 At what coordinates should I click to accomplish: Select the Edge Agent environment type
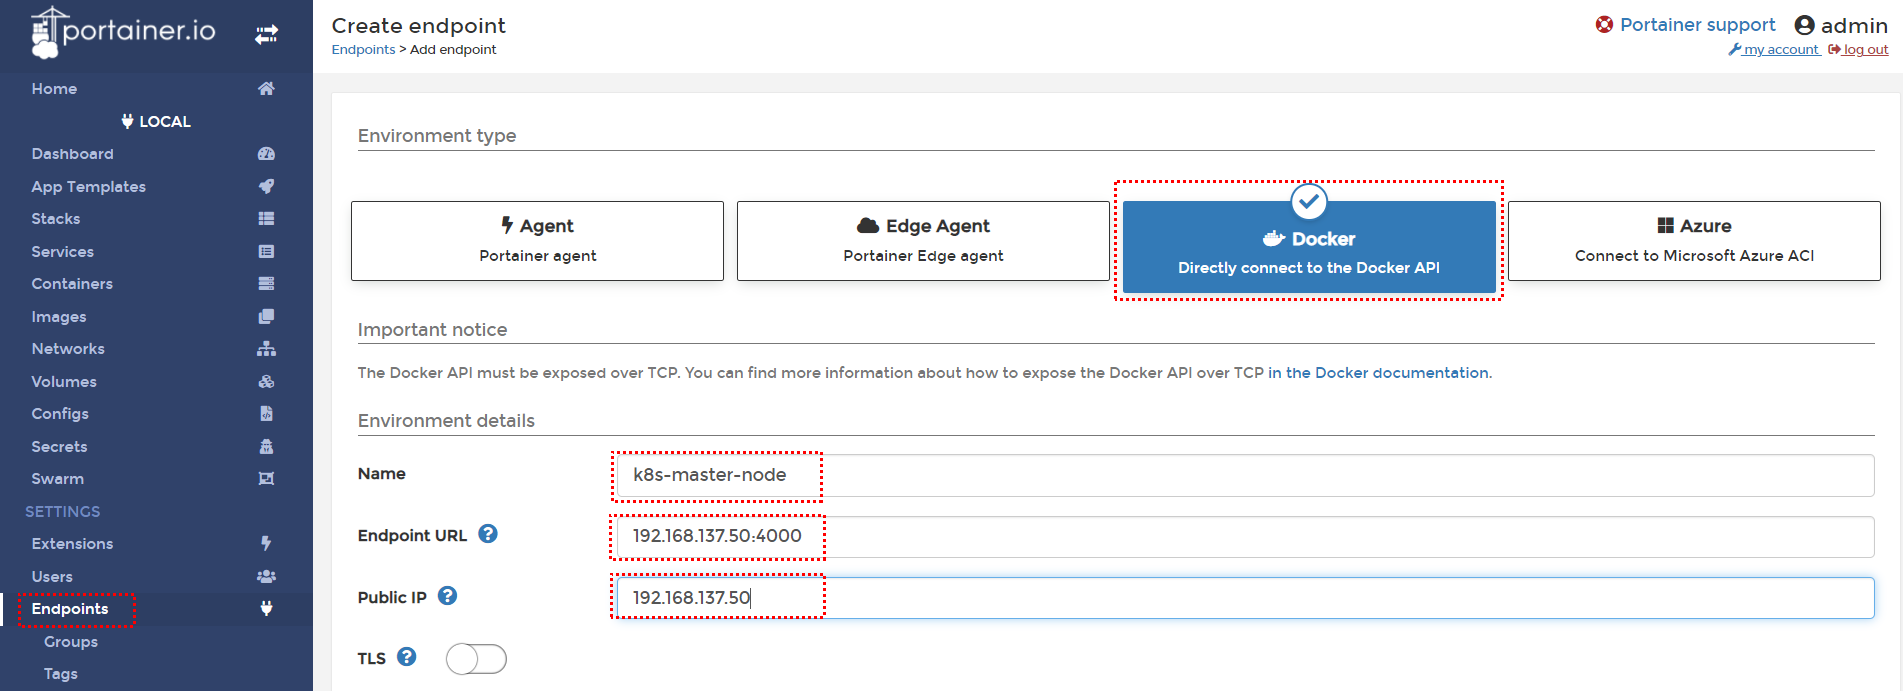(x=923, y=241)
